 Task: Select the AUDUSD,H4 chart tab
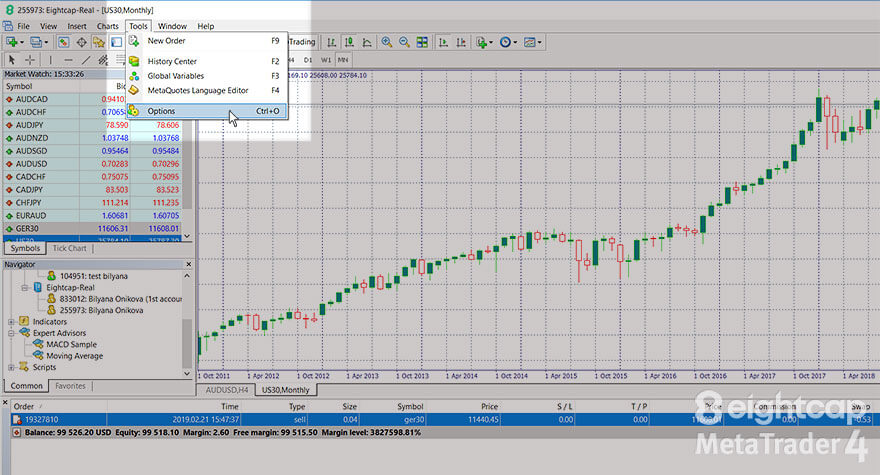click(x=227, y=390)
